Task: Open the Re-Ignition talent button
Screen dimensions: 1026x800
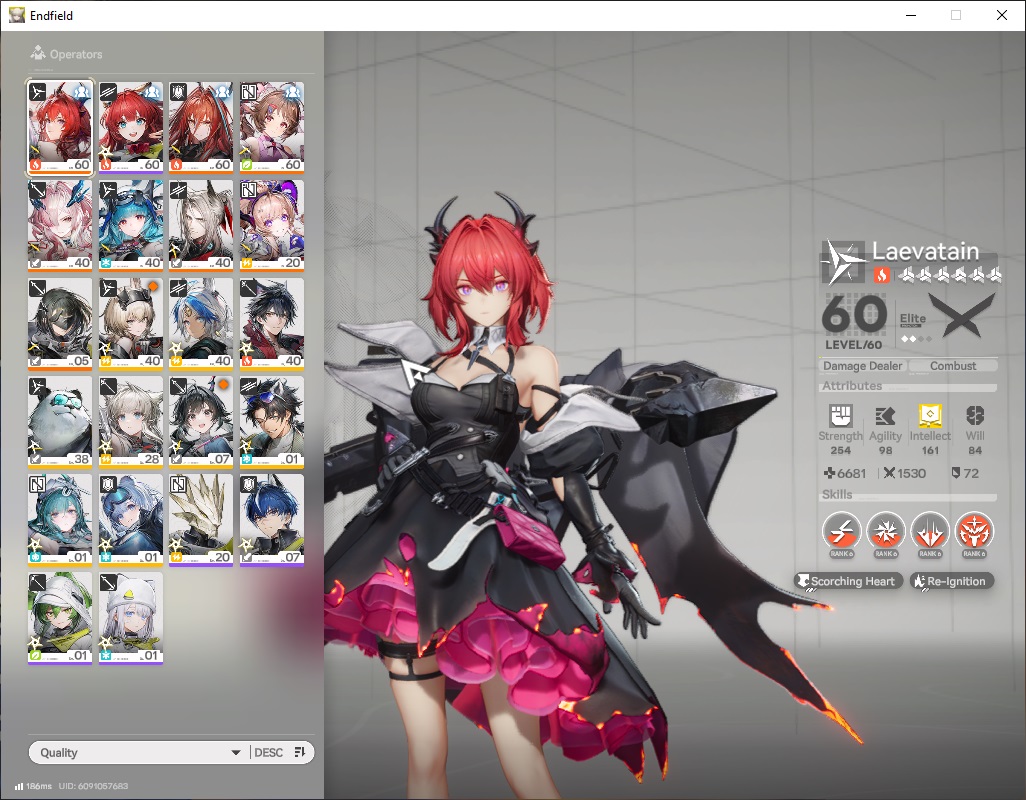Action: [x=952, y=581]
